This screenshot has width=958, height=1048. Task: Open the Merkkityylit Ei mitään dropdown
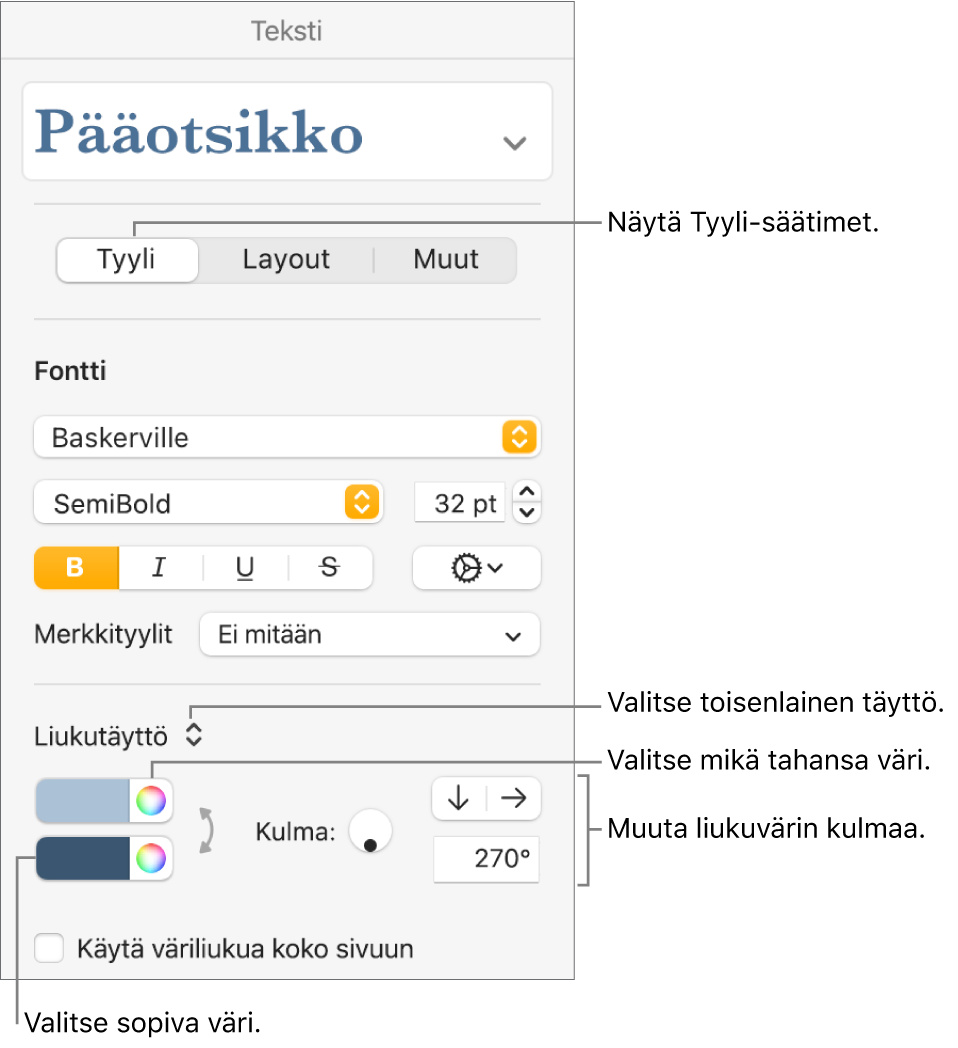click(x=370, y=634)
